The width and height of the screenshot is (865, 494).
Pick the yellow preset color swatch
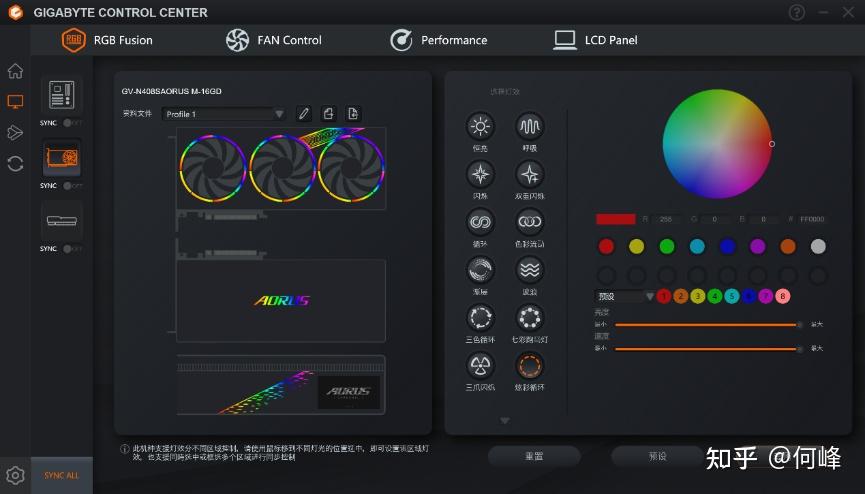637,246
